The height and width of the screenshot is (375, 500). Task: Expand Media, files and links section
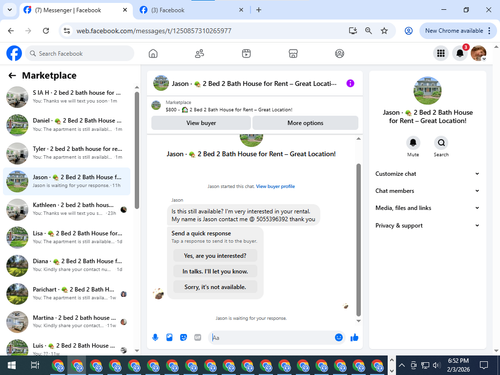(427, 208)
